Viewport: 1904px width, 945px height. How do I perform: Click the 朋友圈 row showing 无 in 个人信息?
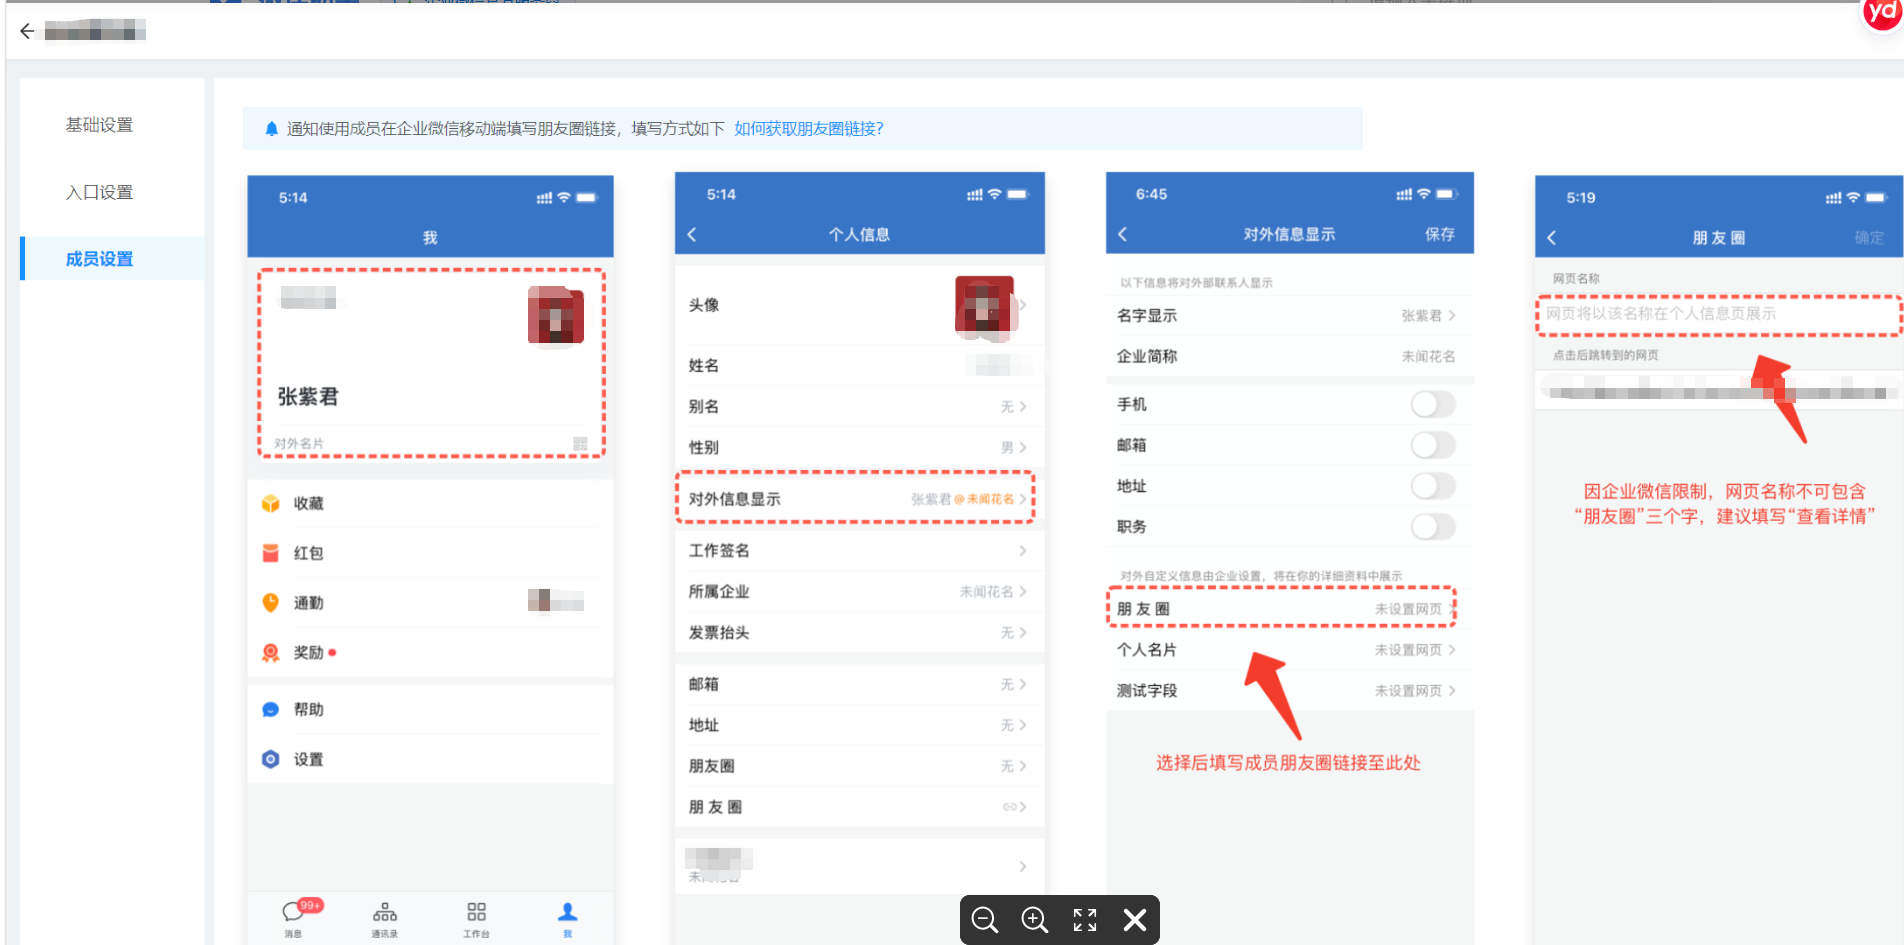tap(859, 766)
